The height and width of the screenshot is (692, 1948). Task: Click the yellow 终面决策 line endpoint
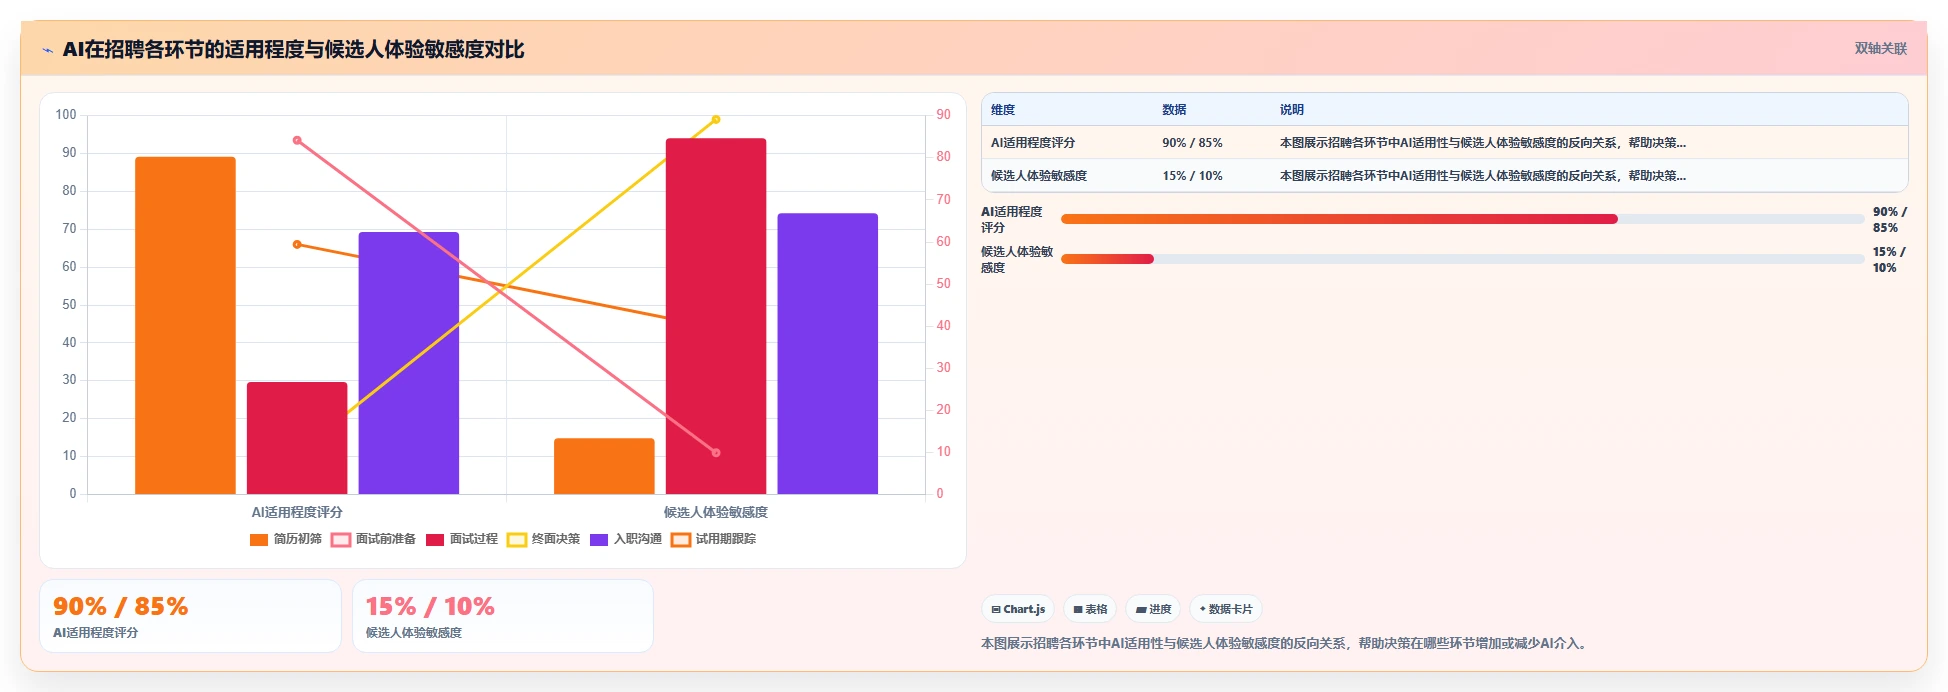pyautogui.click(x=716, y=120)
